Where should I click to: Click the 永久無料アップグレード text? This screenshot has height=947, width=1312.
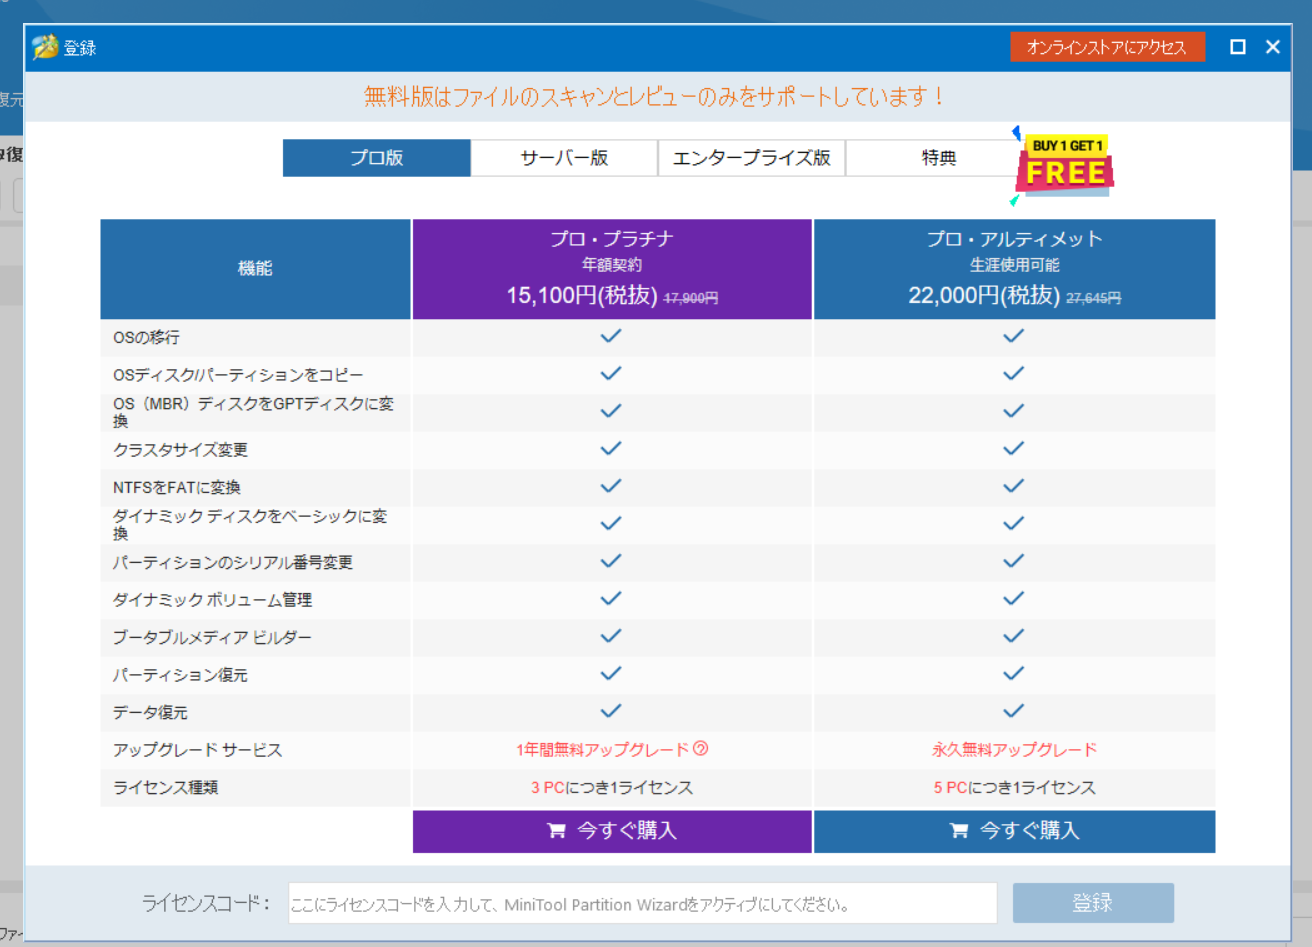pyautogui.click(x=1014, y=750)
